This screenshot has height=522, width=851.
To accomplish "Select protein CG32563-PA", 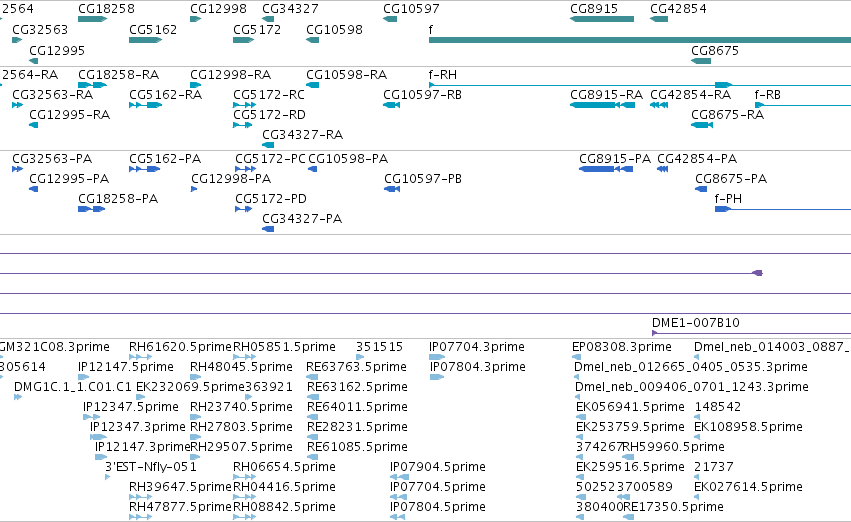I will click(52, 159).
